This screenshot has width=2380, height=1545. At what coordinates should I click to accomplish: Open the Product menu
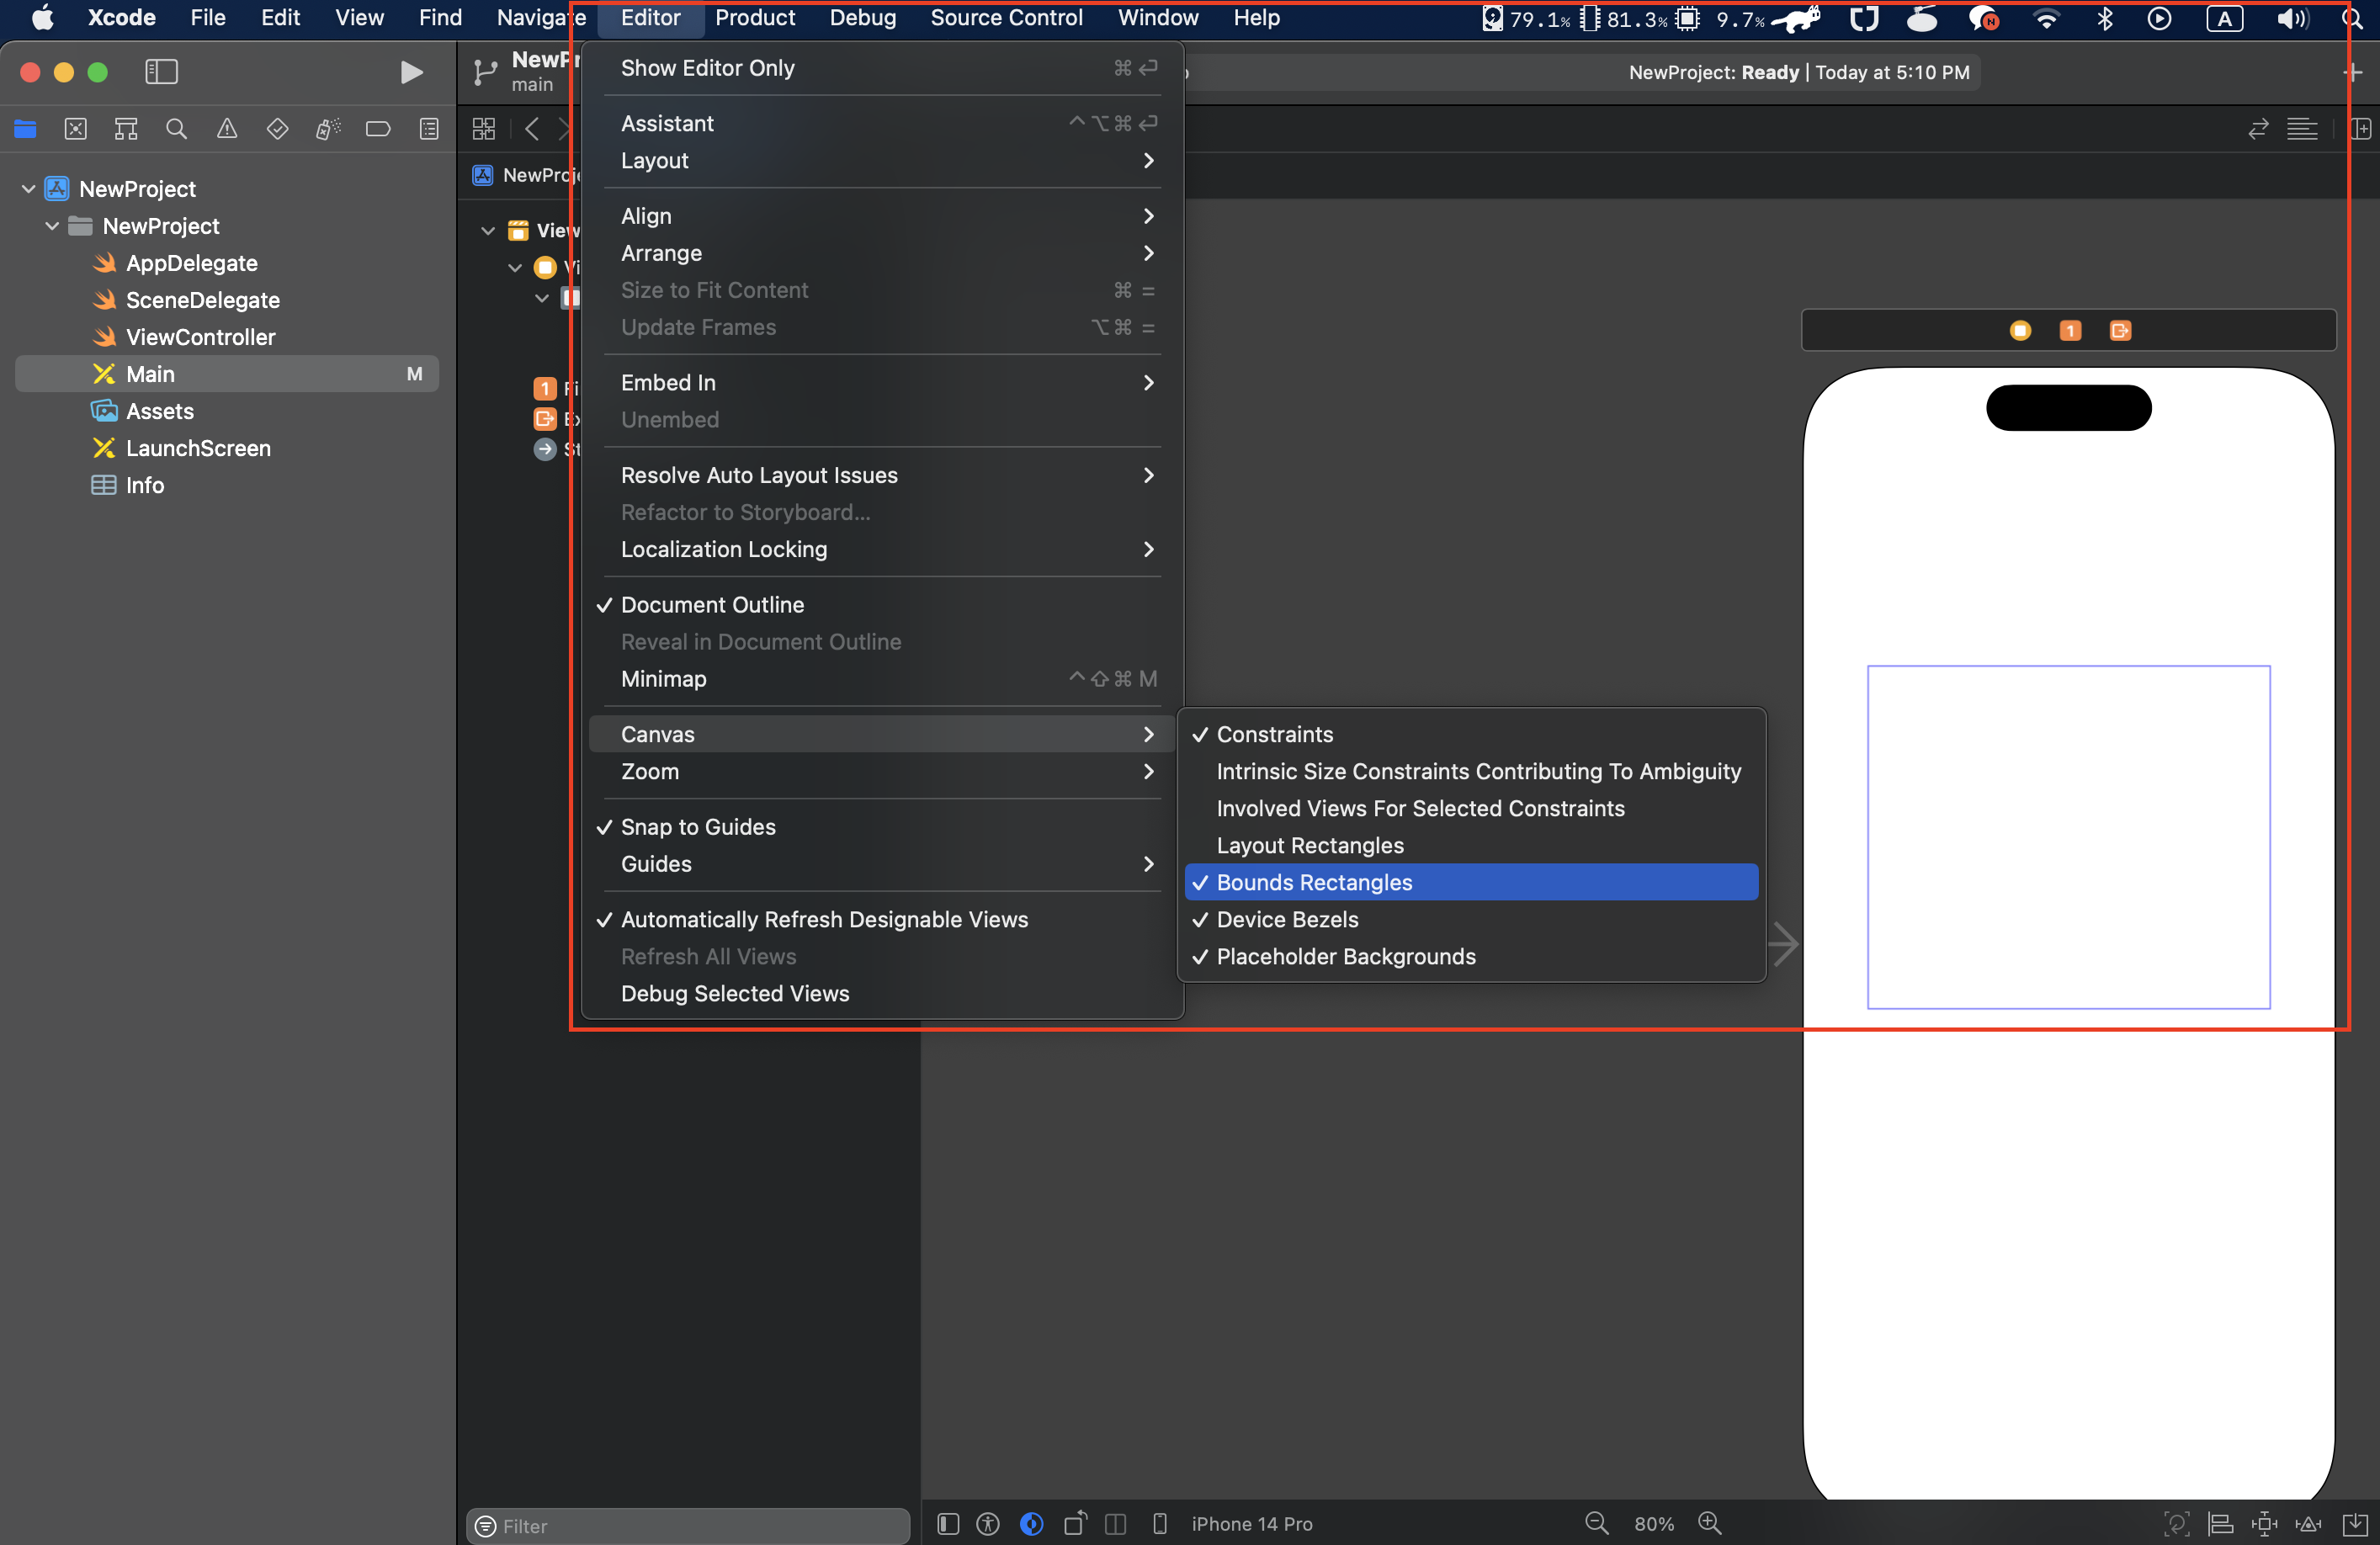click(755, 18)
